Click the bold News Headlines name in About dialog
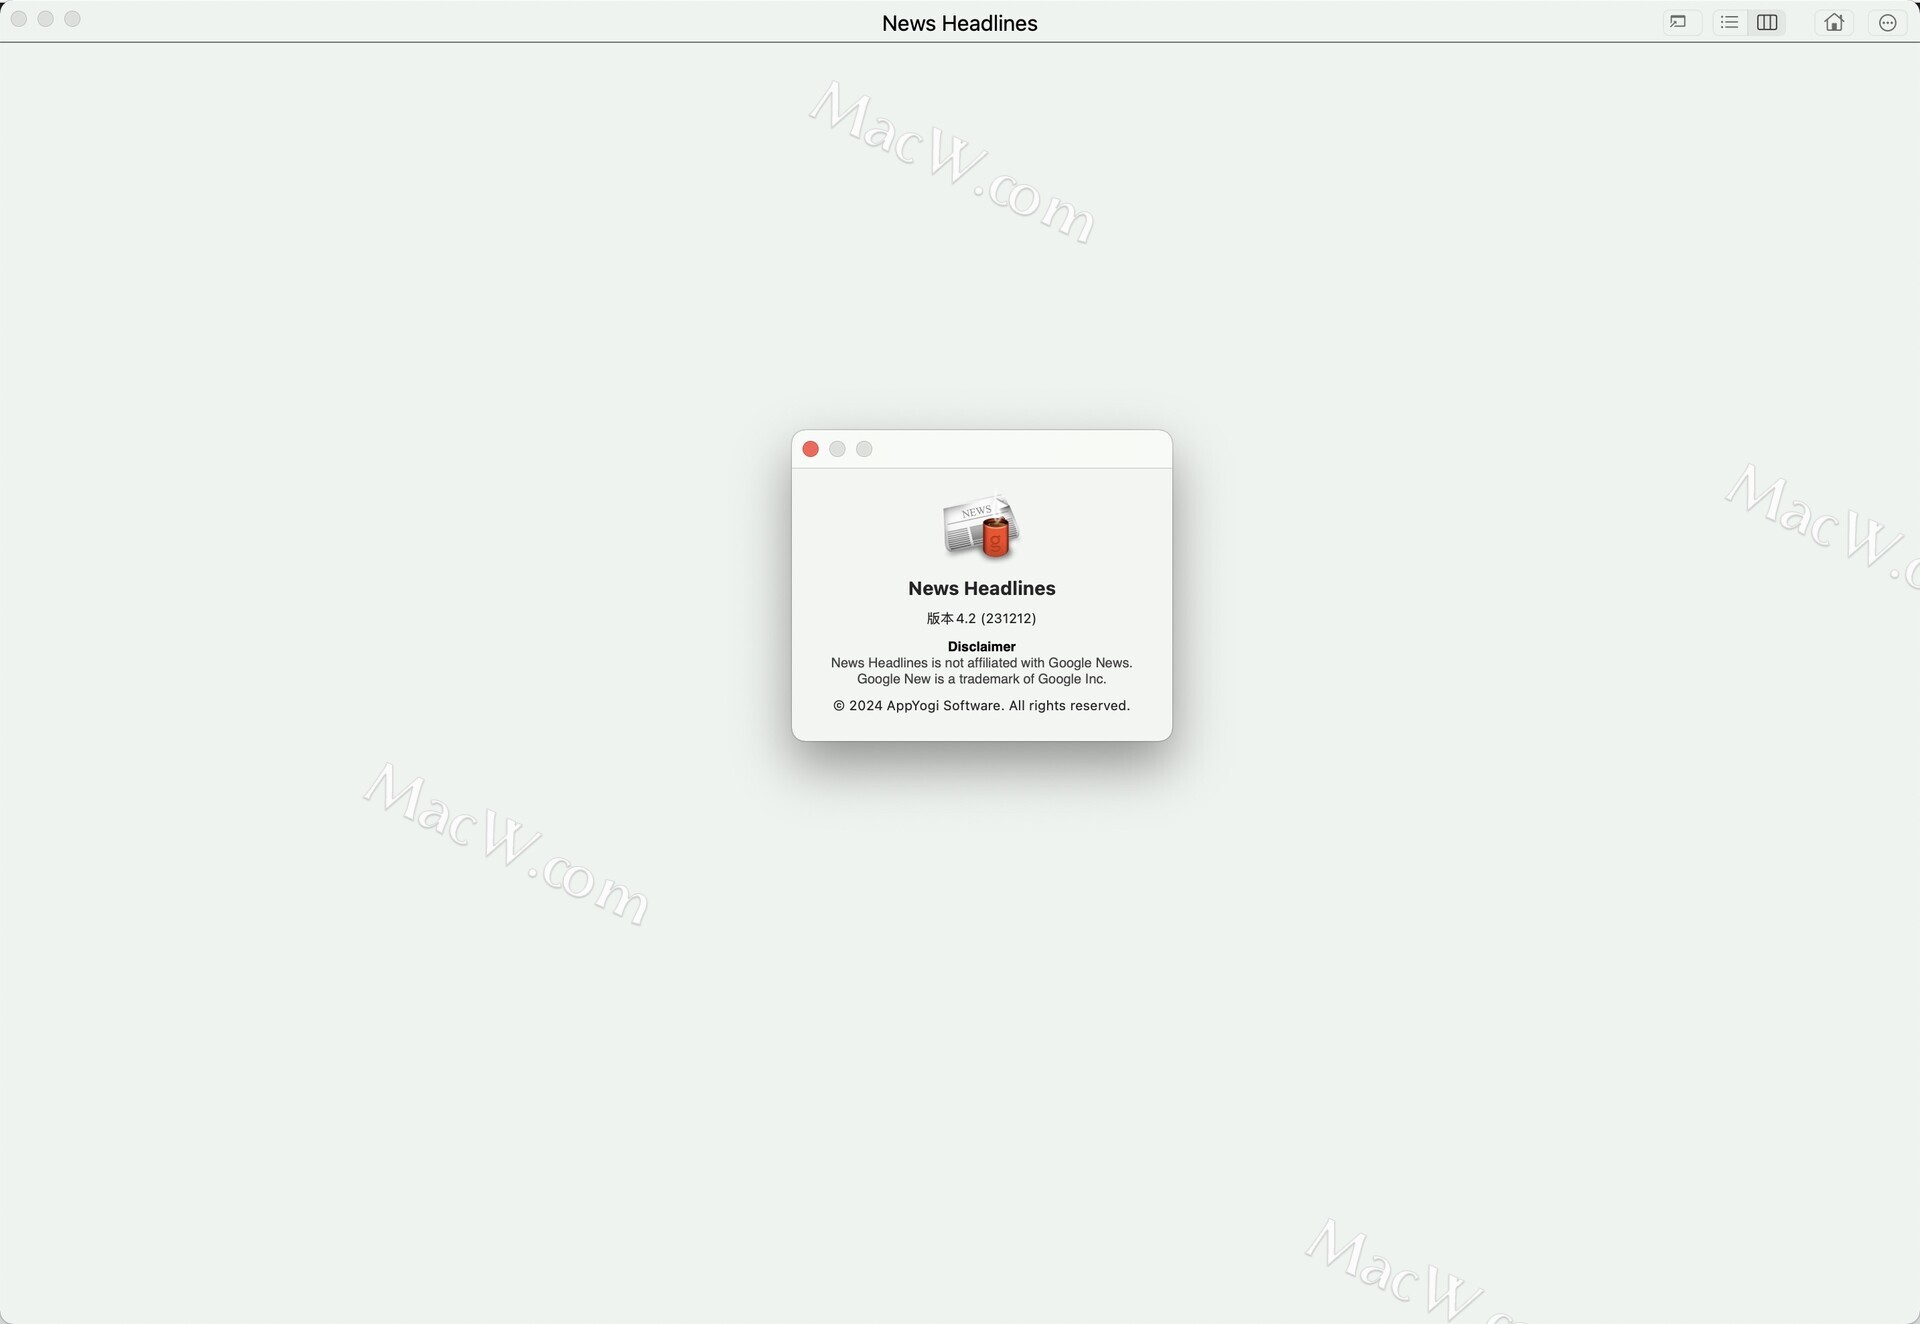Viewport: 1920px width, 1324px height. point(981,588)
